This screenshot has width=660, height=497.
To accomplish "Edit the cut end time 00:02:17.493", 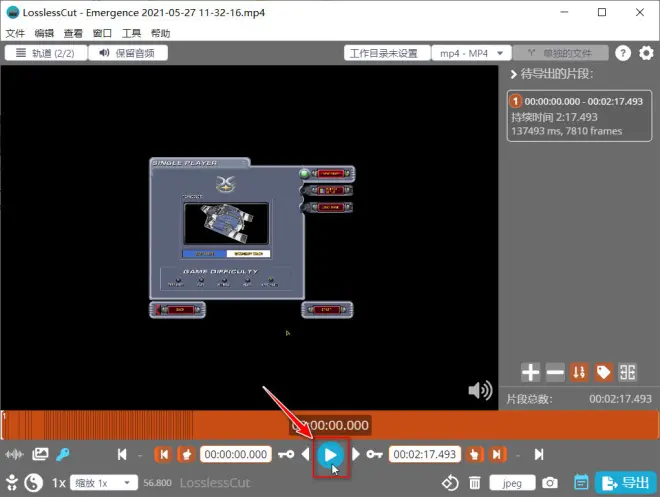I will 425,454.
